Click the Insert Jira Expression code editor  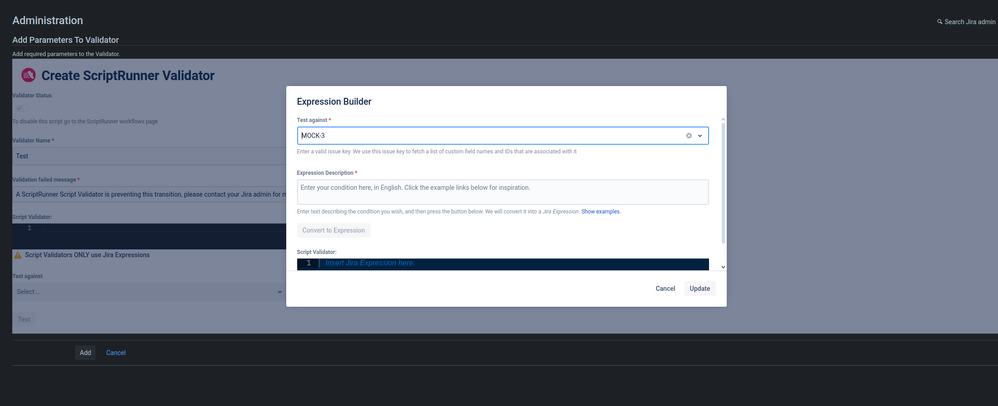tap(503, 263)
